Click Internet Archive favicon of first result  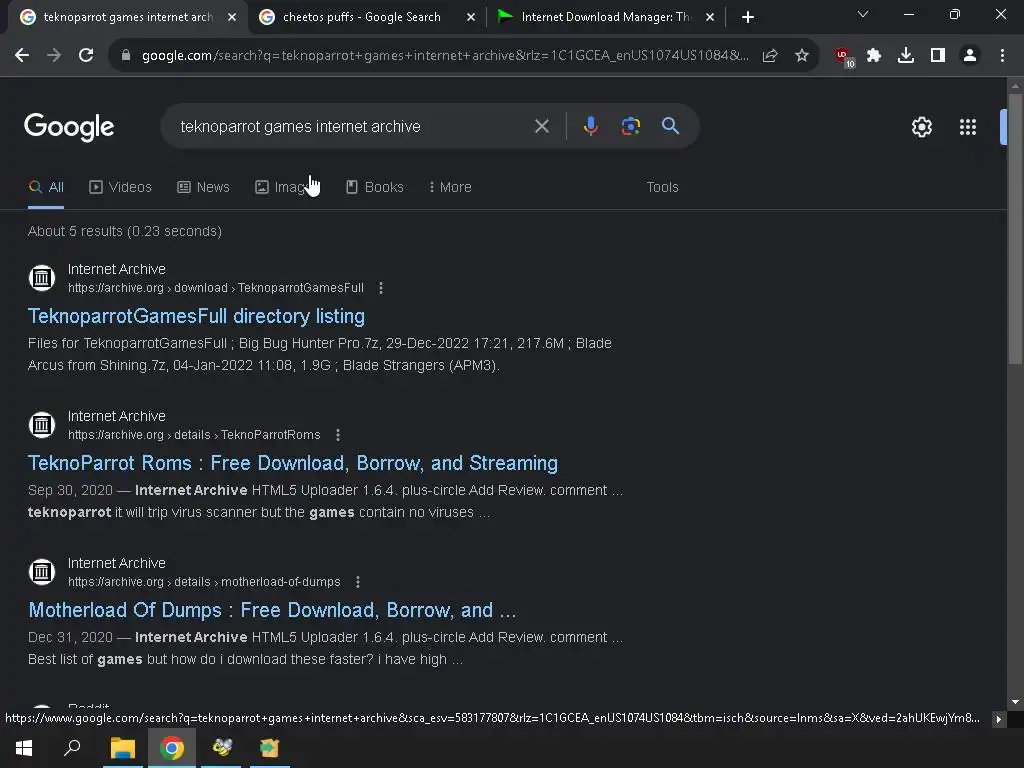pyautogui.click(x=42, y=278)
